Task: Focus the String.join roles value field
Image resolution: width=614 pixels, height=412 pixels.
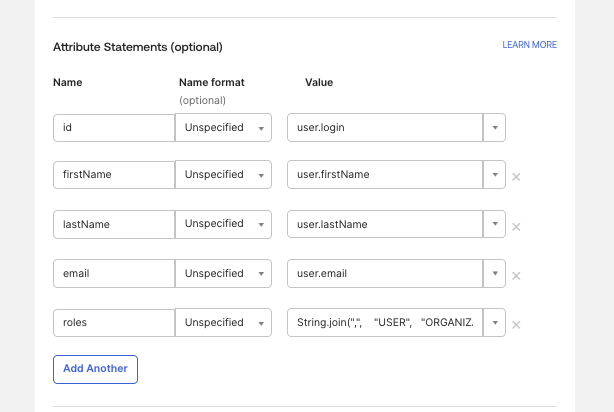Action: coord(385,323)
